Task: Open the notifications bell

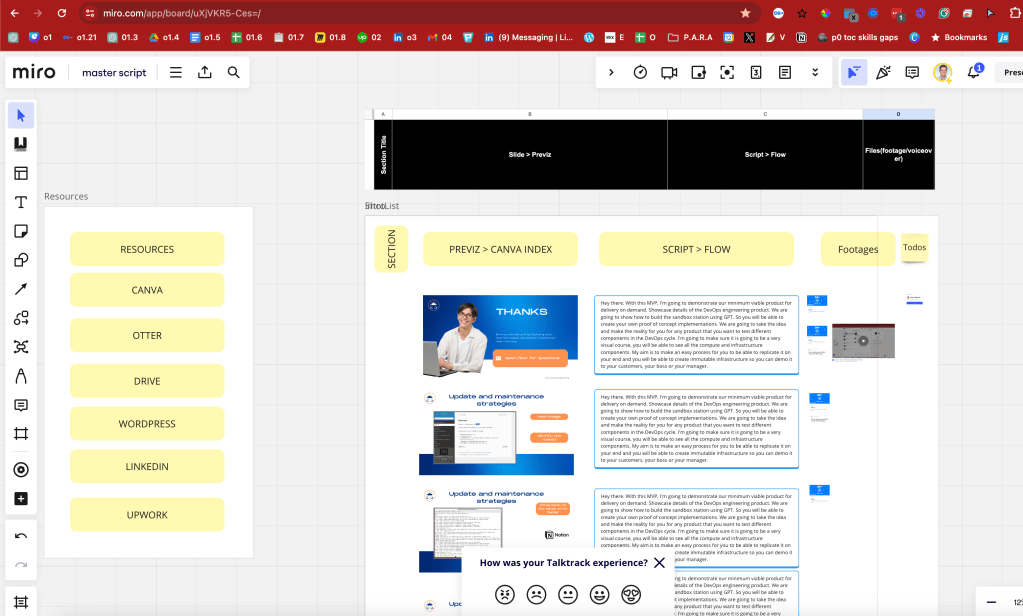Action: tap(974, 72)
